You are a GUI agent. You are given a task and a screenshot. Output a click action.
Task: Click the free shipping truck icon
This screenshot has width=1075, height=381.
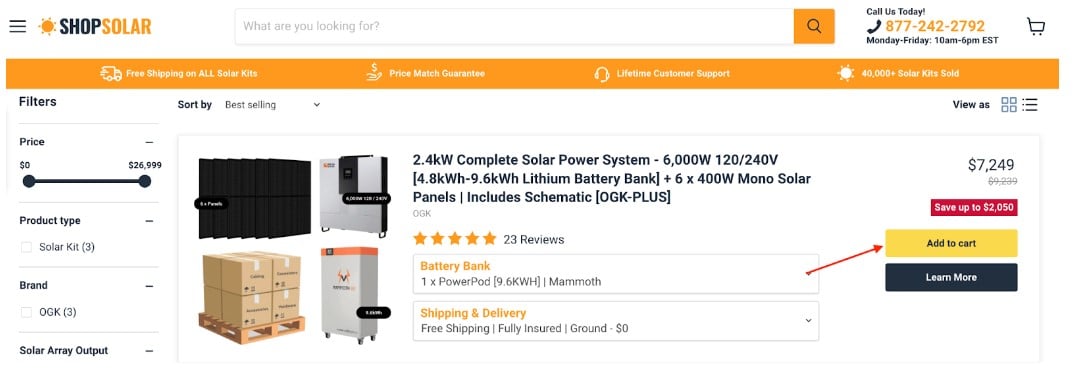click(111, 73)
